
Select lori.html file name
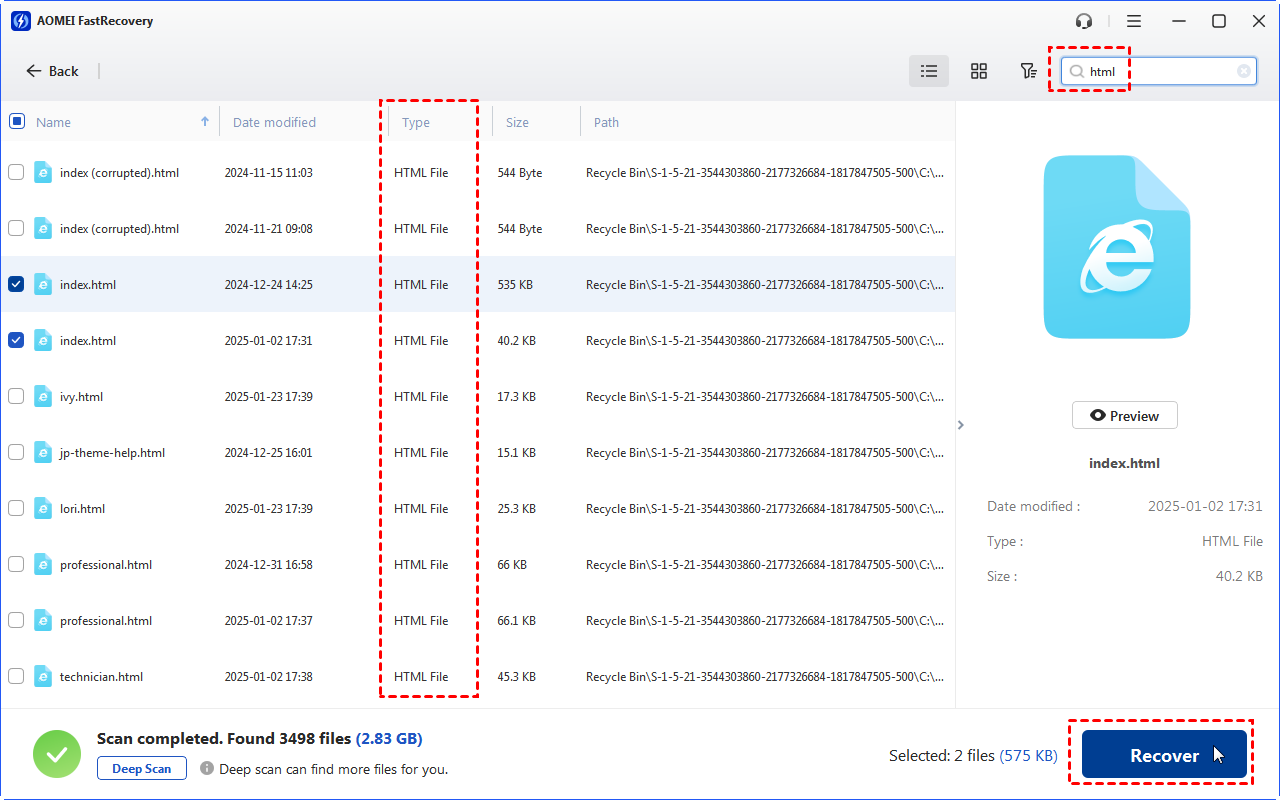click(82, 509)
